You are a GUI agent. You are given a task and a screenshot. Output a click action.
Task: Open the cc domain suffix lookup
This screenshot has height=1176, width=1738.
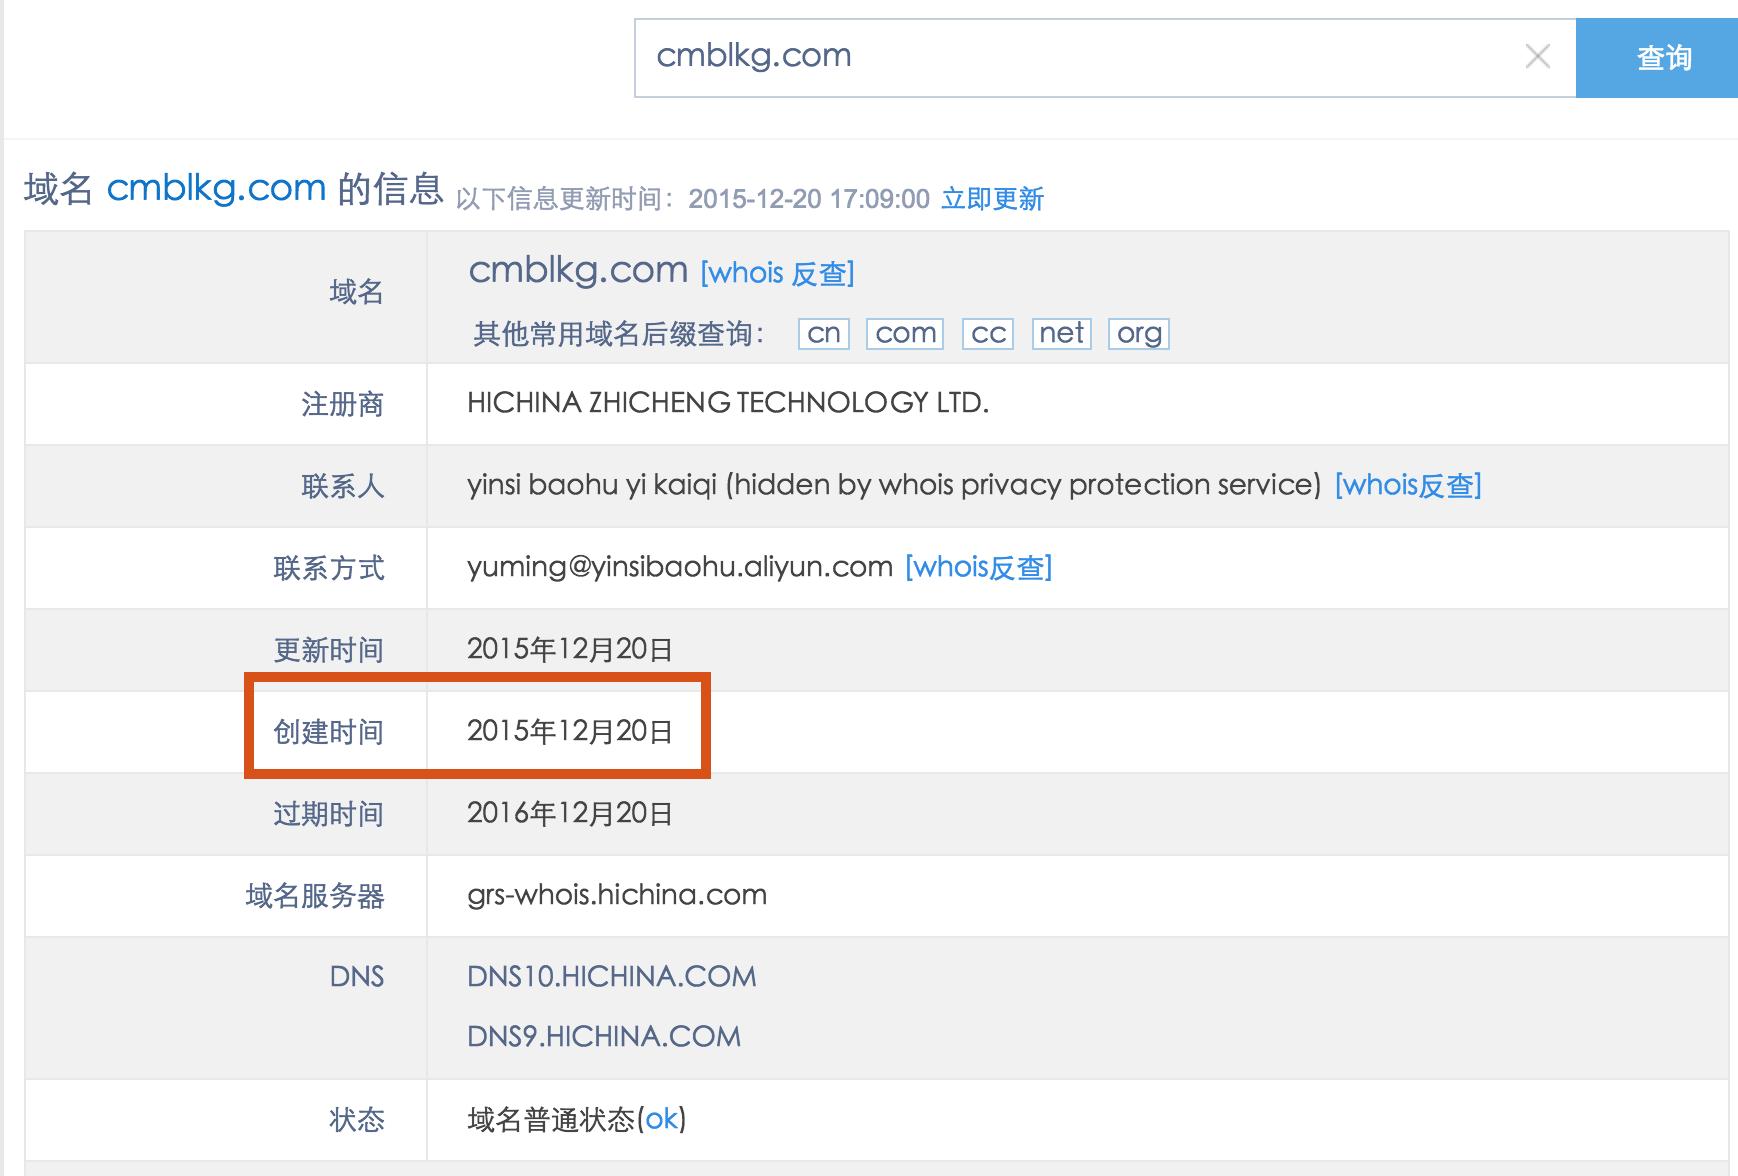click(986, 333)
